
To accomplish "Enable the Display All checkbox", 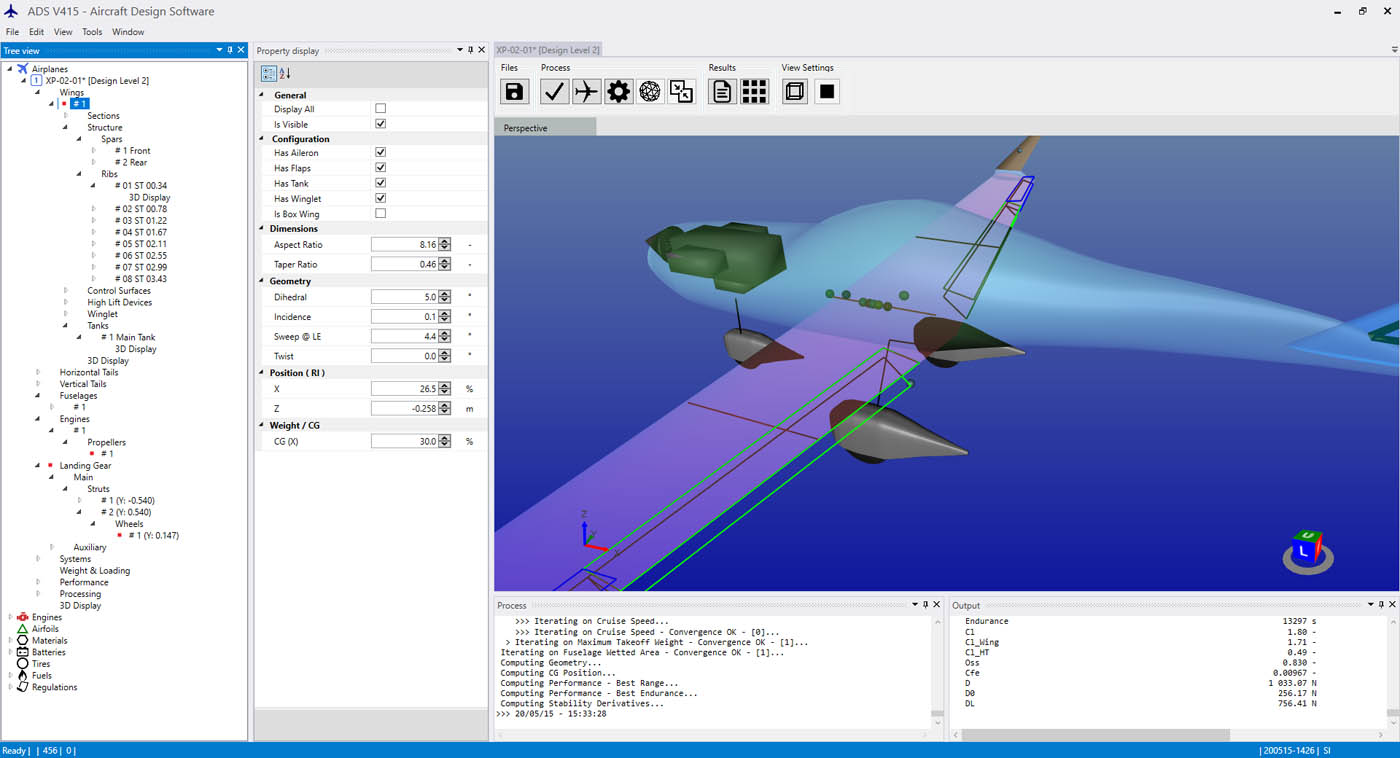I will (380, 108).
